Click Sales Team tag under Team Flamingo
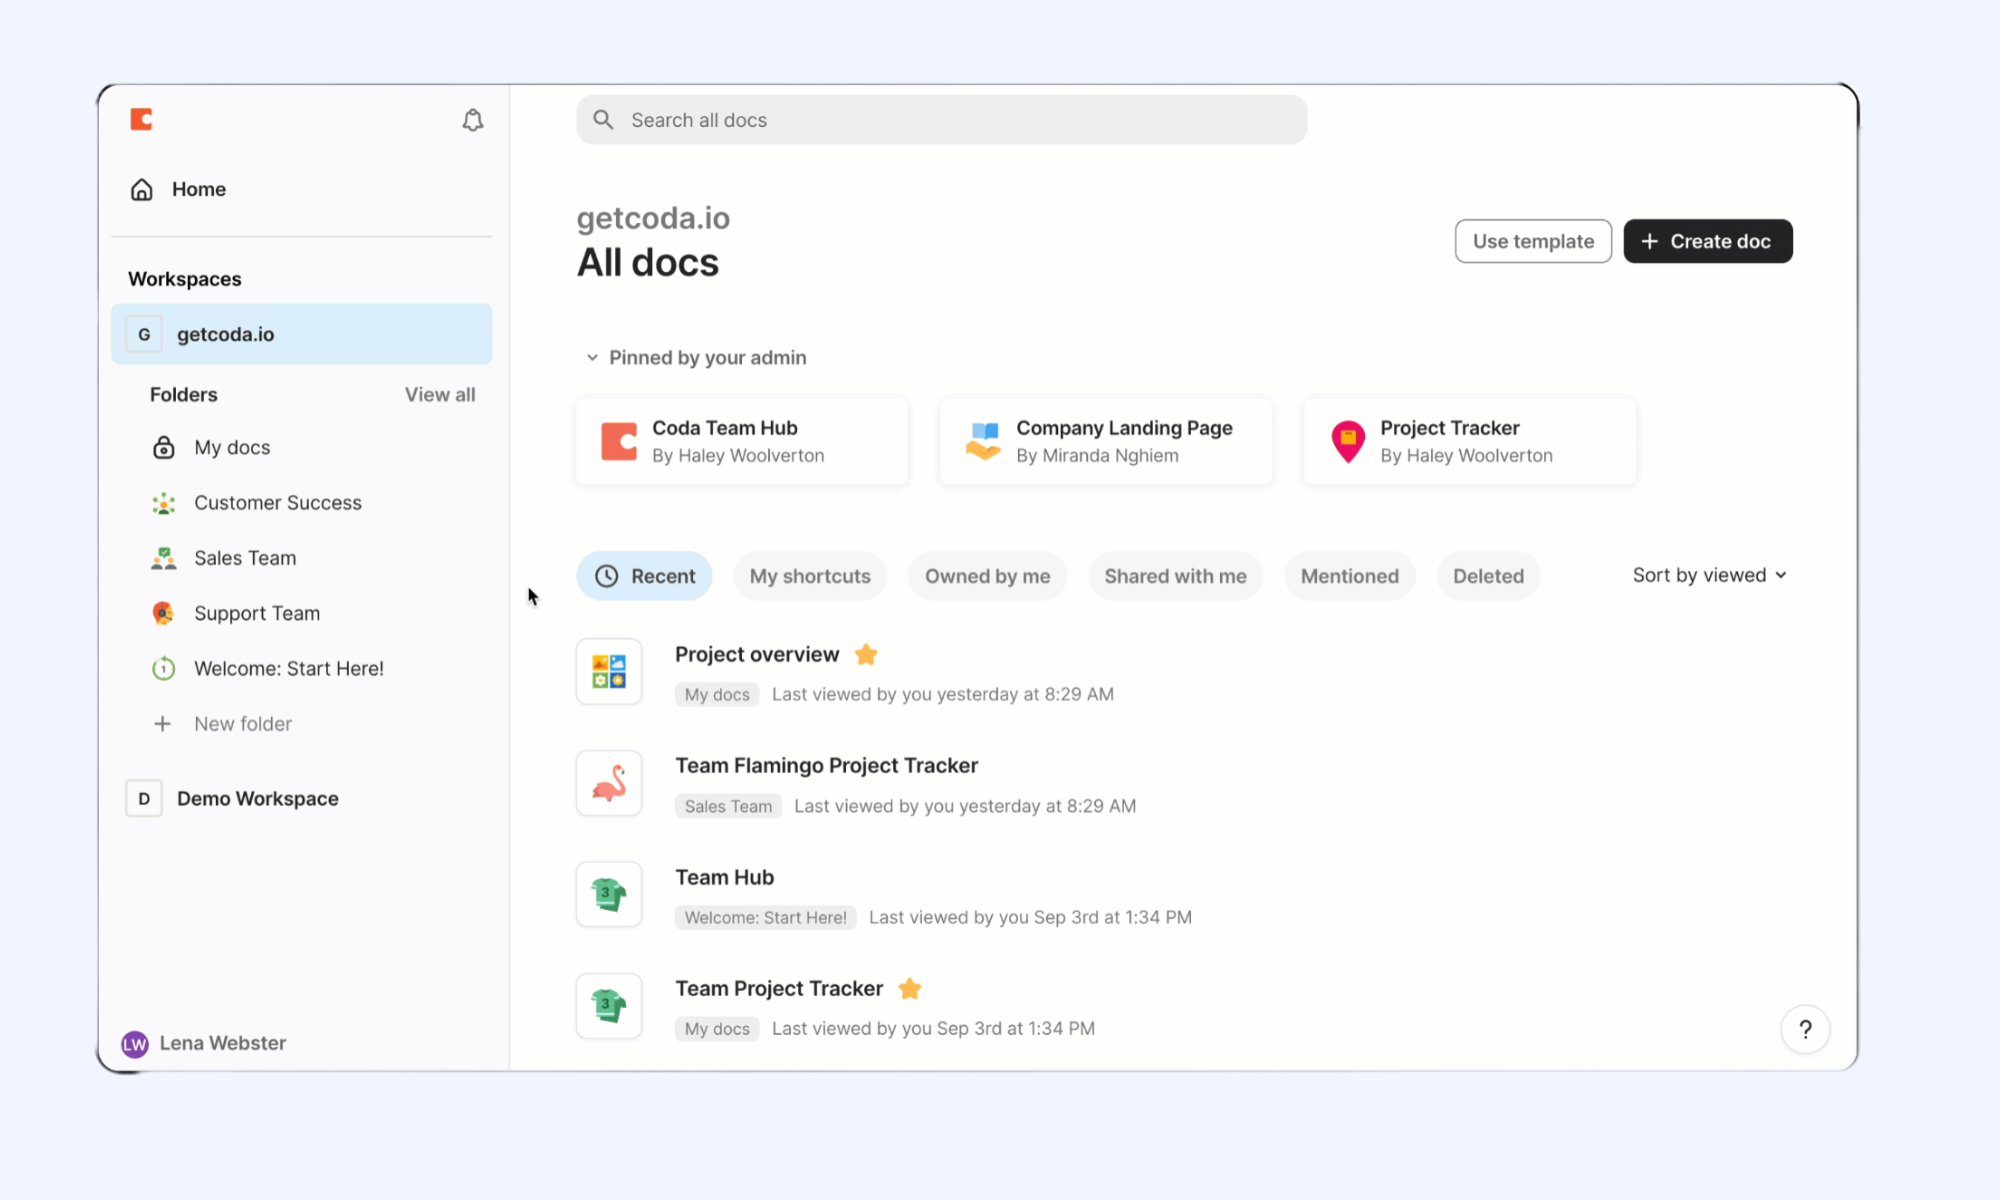The image size is (2000, 1200). (x=728, y=806)
